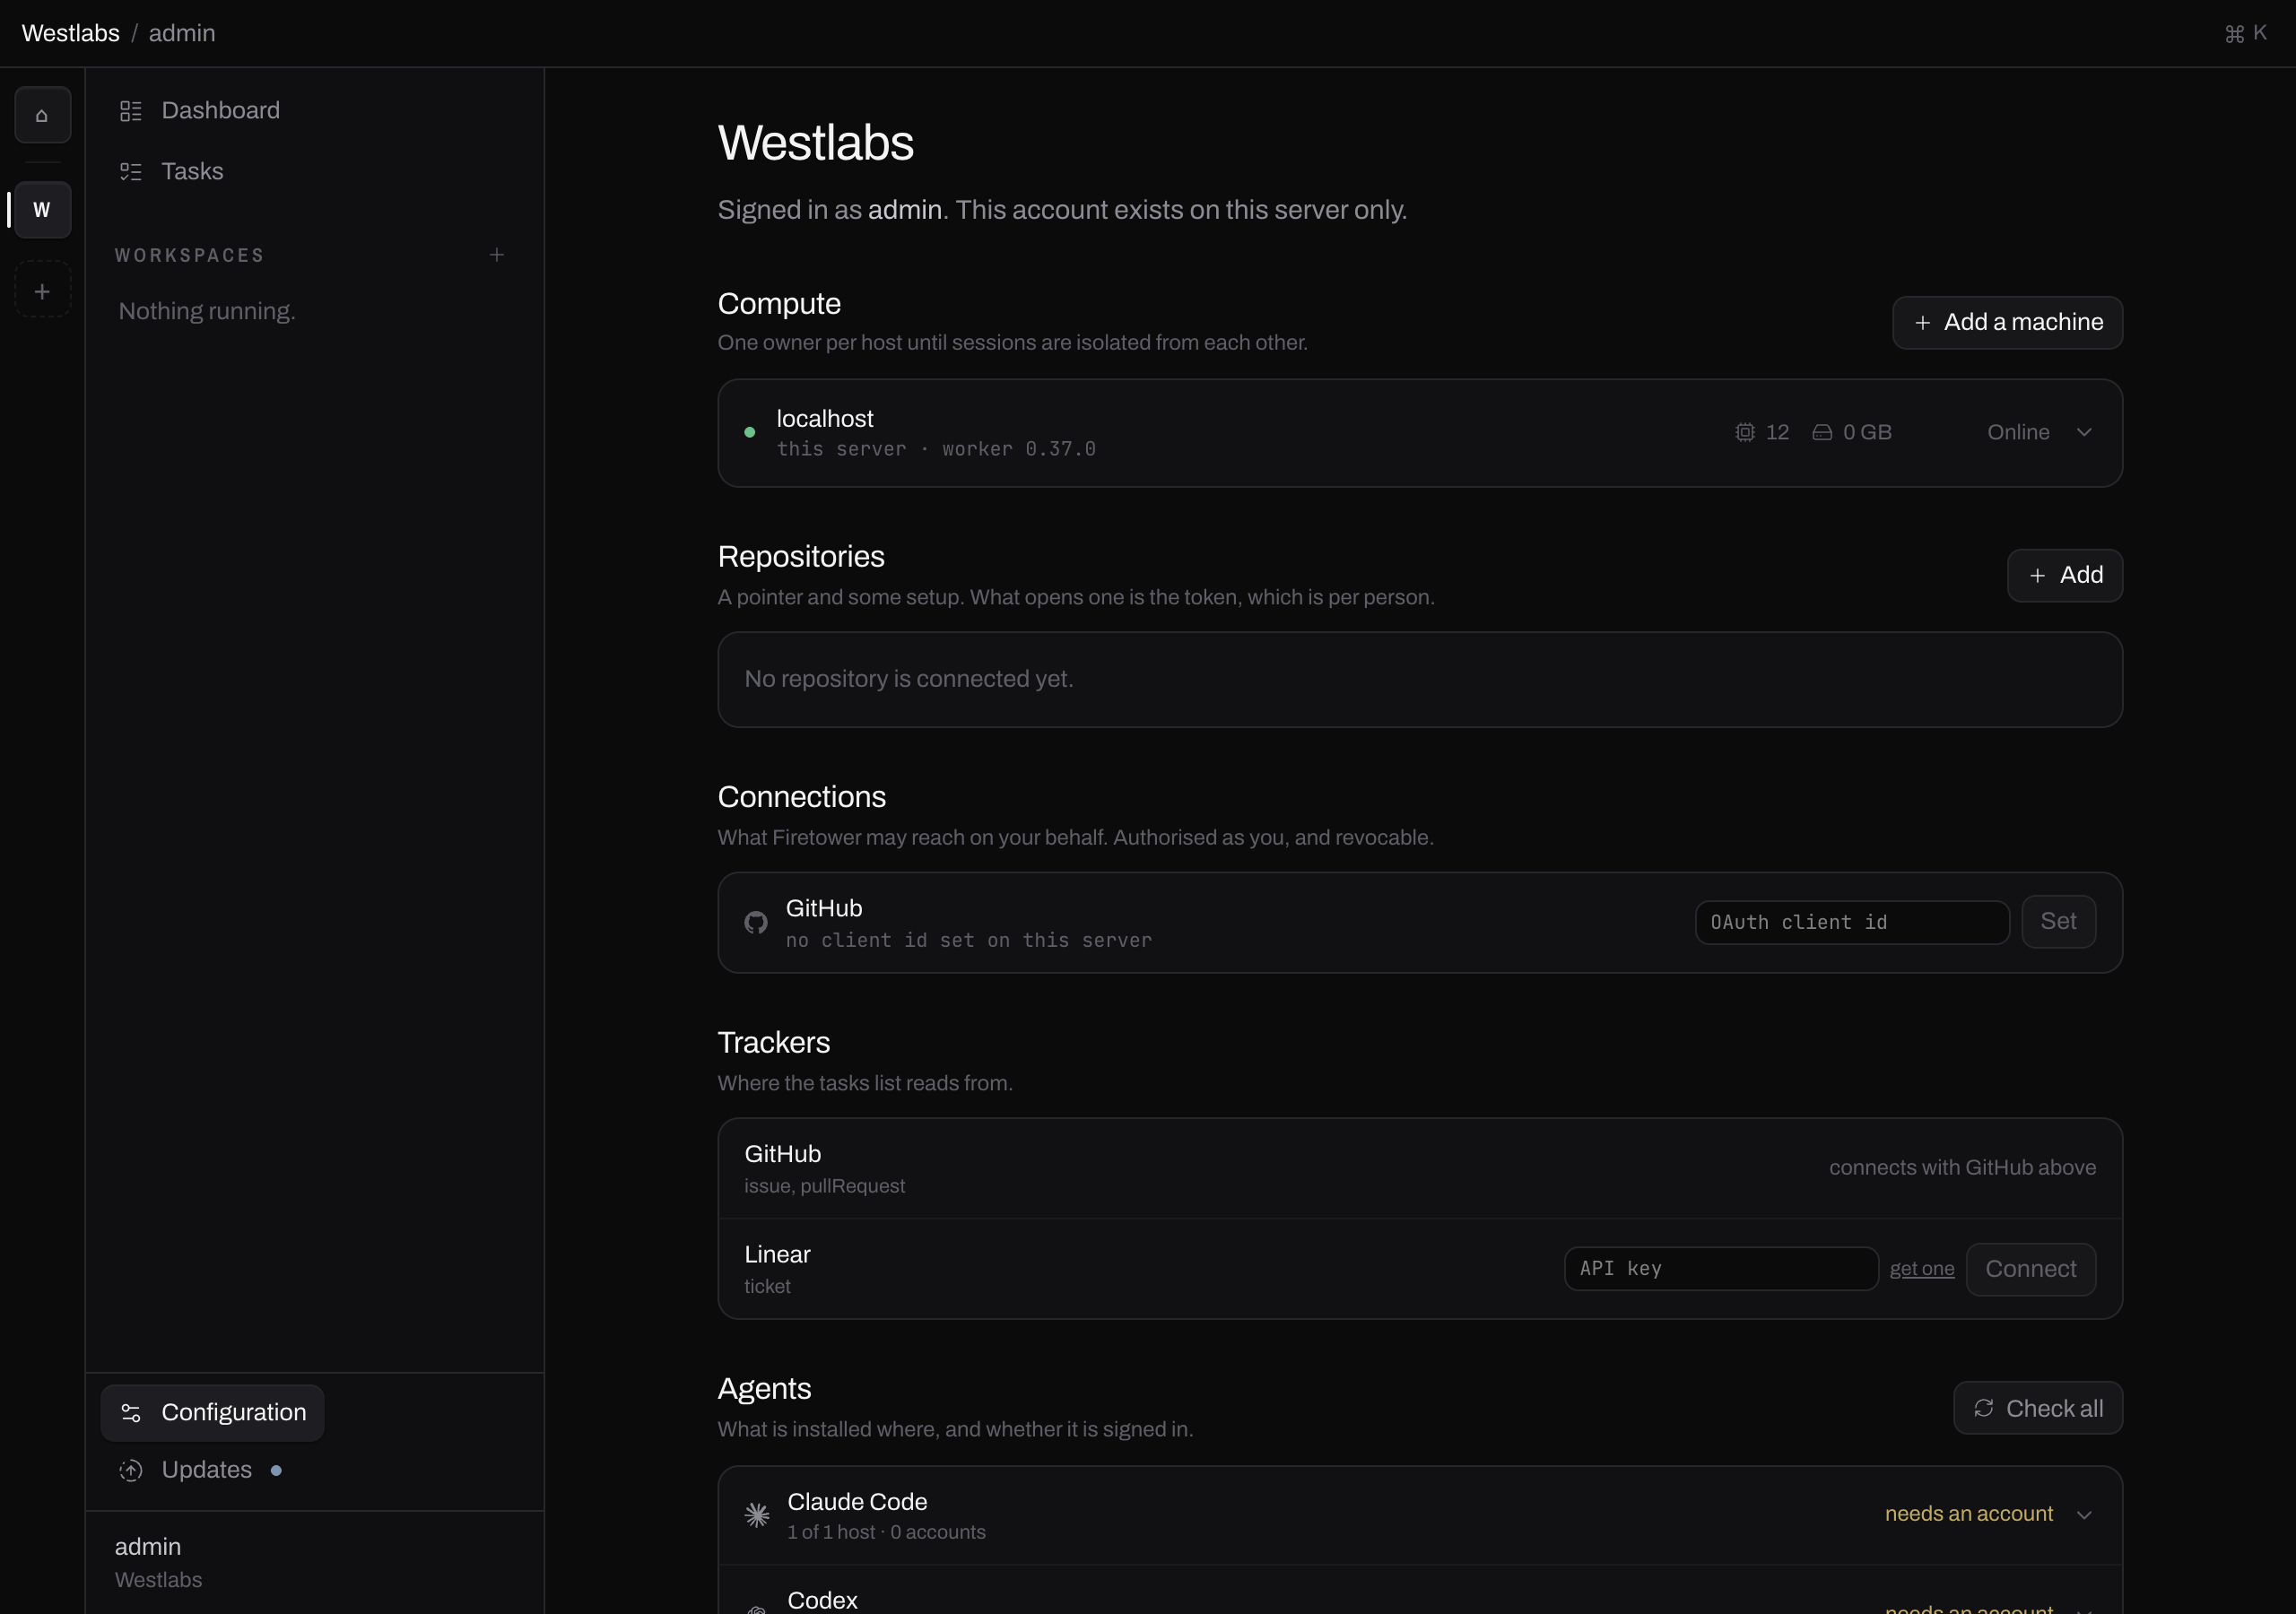Image resolution: width=2296 pixels, height=1614 pixels.
Task: Click the Configuration sliders icon
Action: point(131,1412)
